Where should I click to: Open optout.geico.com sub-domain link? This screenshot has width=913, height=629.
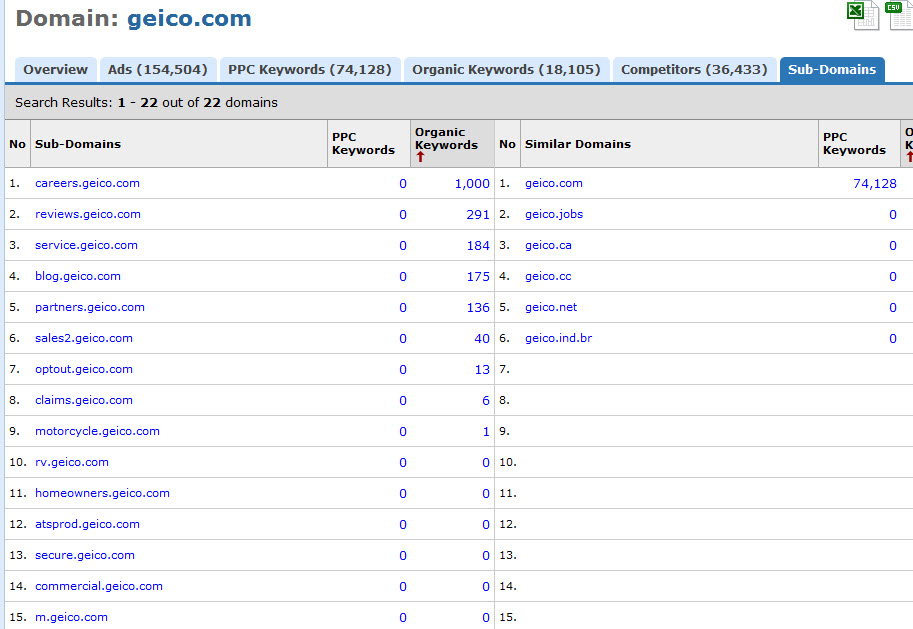[84, 369]
